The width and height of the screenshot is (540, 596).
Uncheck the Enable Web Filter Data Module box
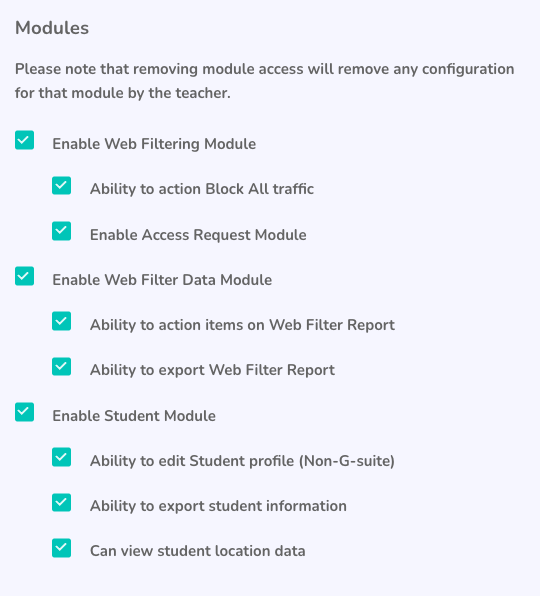tap(24, 276)
